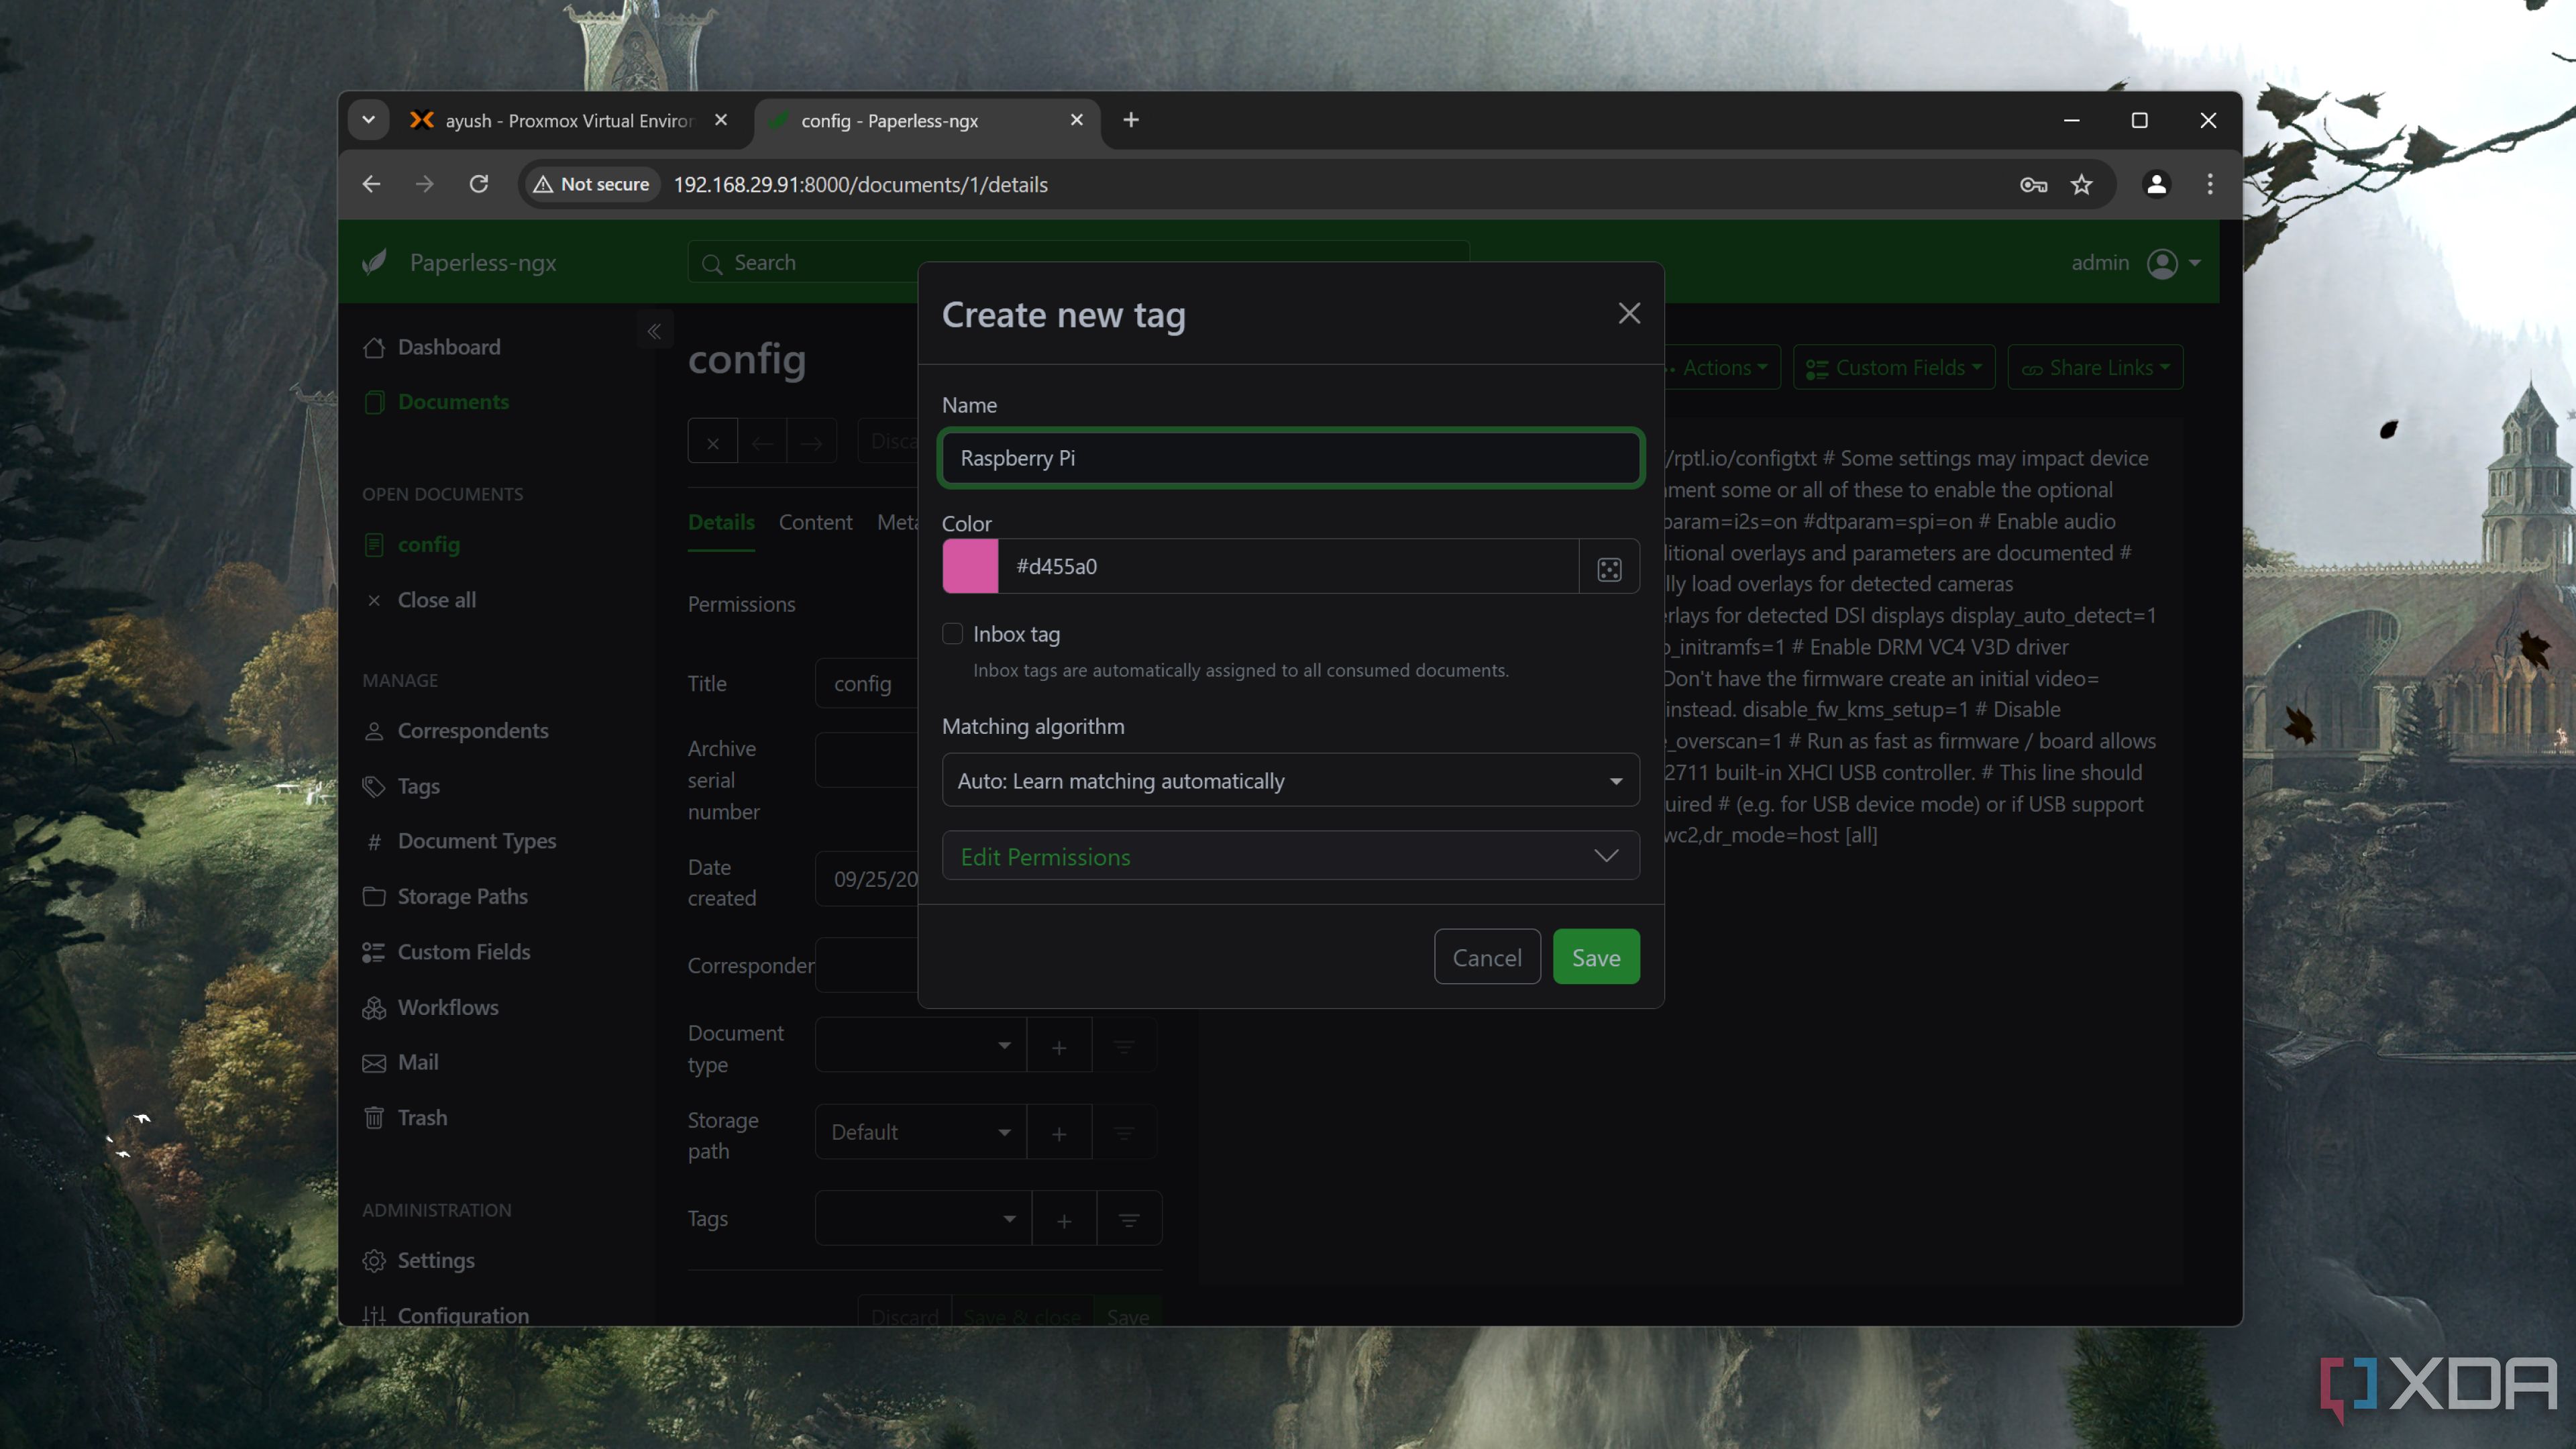Open the Share Links dropdown
Image resolution: width=2576 pixels, height=1449 pixels.
click(x=2095, y=367)
